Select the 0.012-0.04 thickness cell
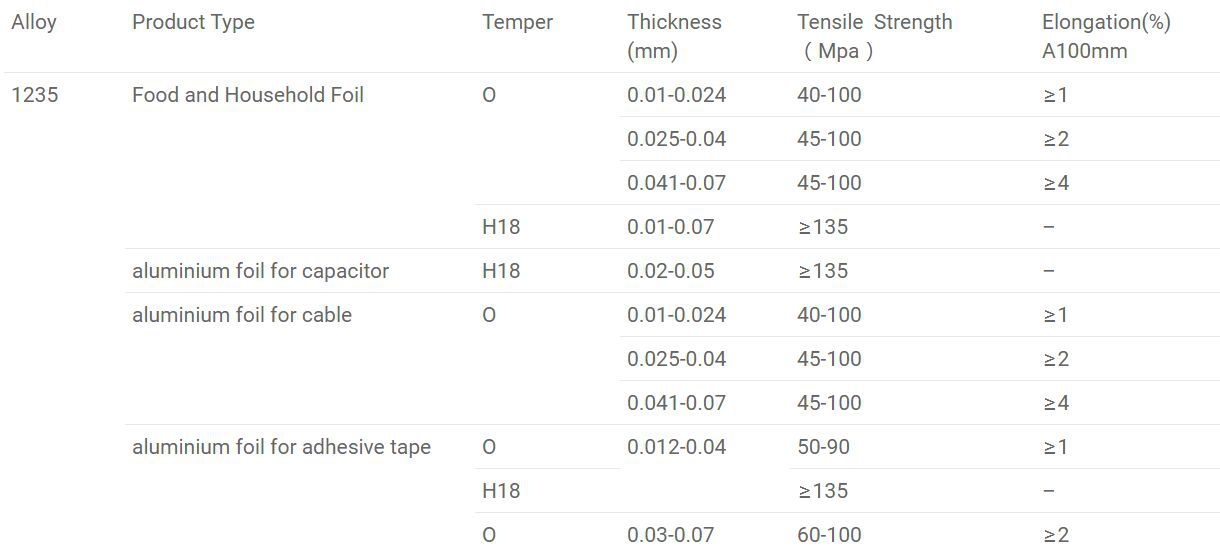The image size is (1220, 559). [676, 447]
